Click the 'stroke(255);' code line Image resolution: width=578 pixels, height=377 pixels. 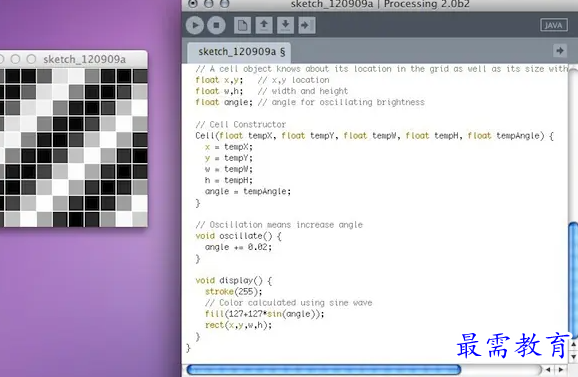click(234, 292)
